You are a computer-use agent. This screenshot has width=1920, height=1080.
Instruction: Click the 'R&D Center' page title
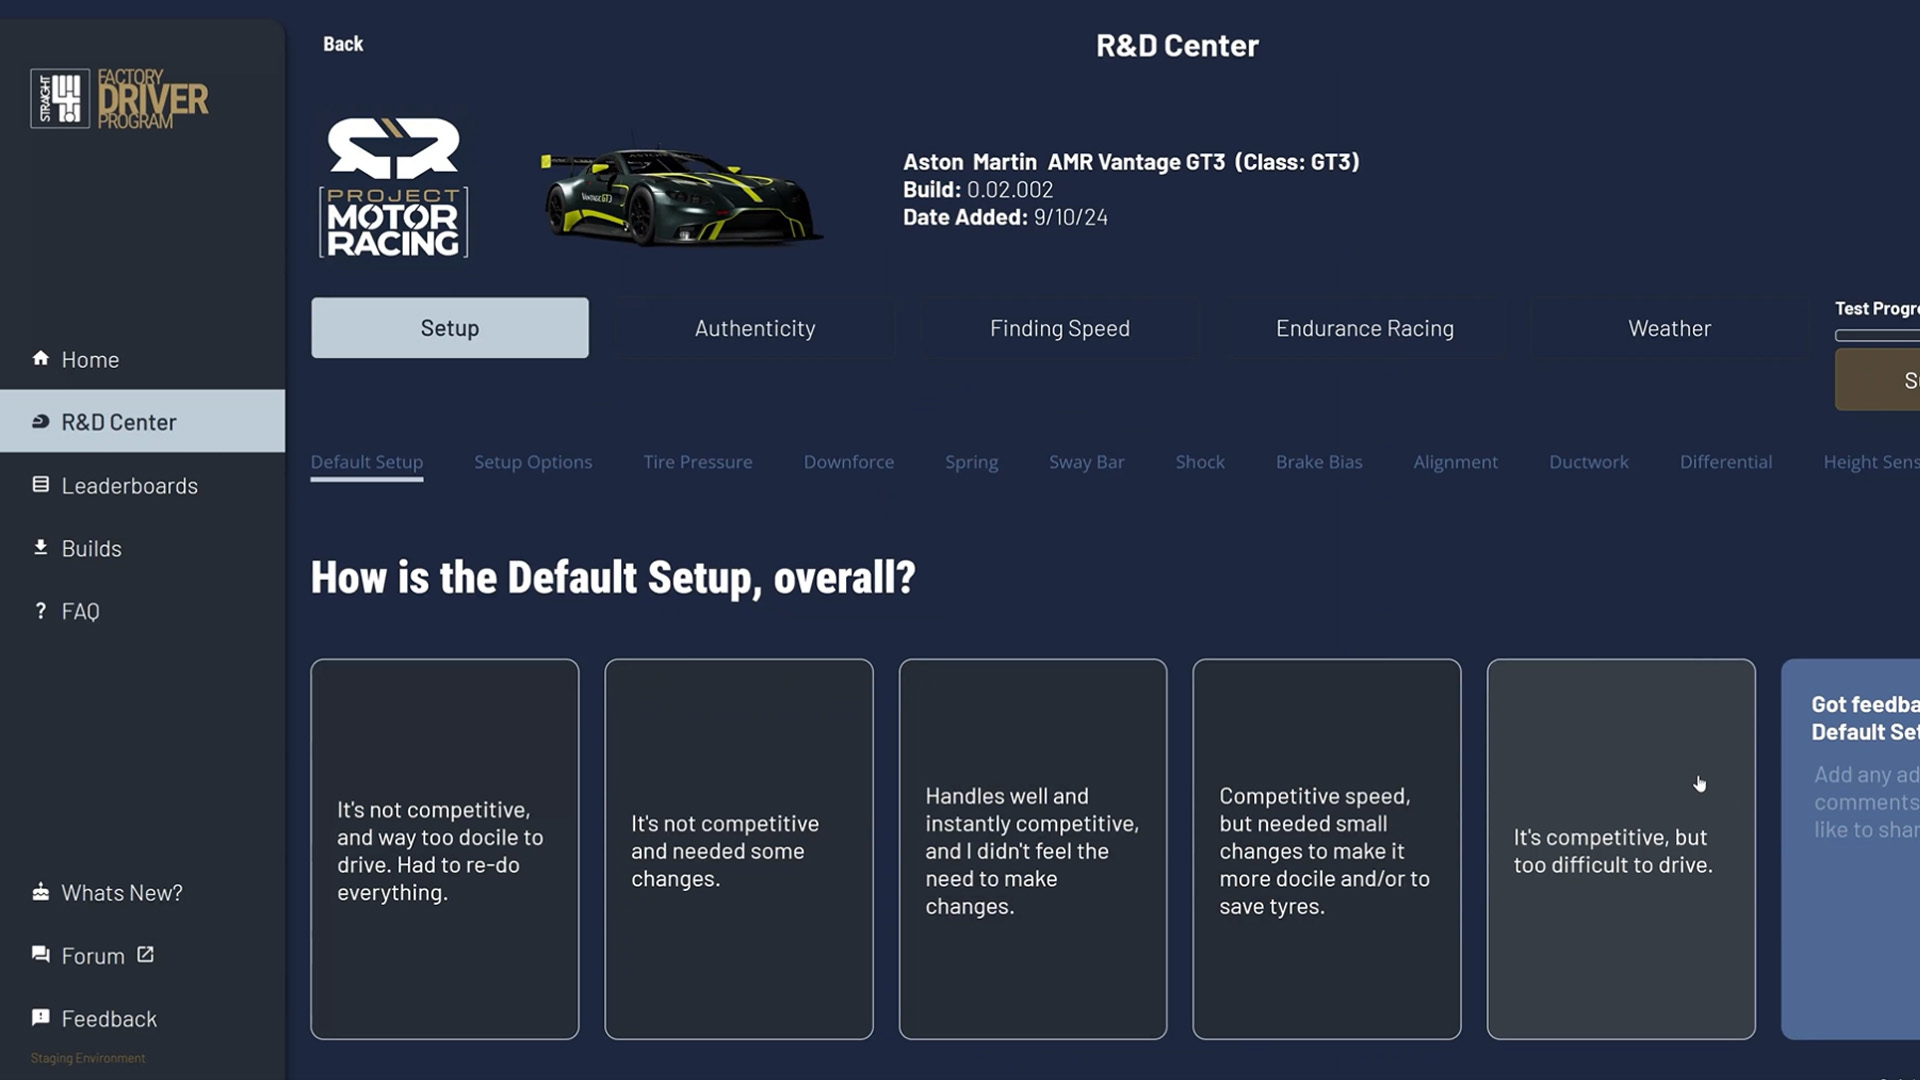[x=1177, y=45]
